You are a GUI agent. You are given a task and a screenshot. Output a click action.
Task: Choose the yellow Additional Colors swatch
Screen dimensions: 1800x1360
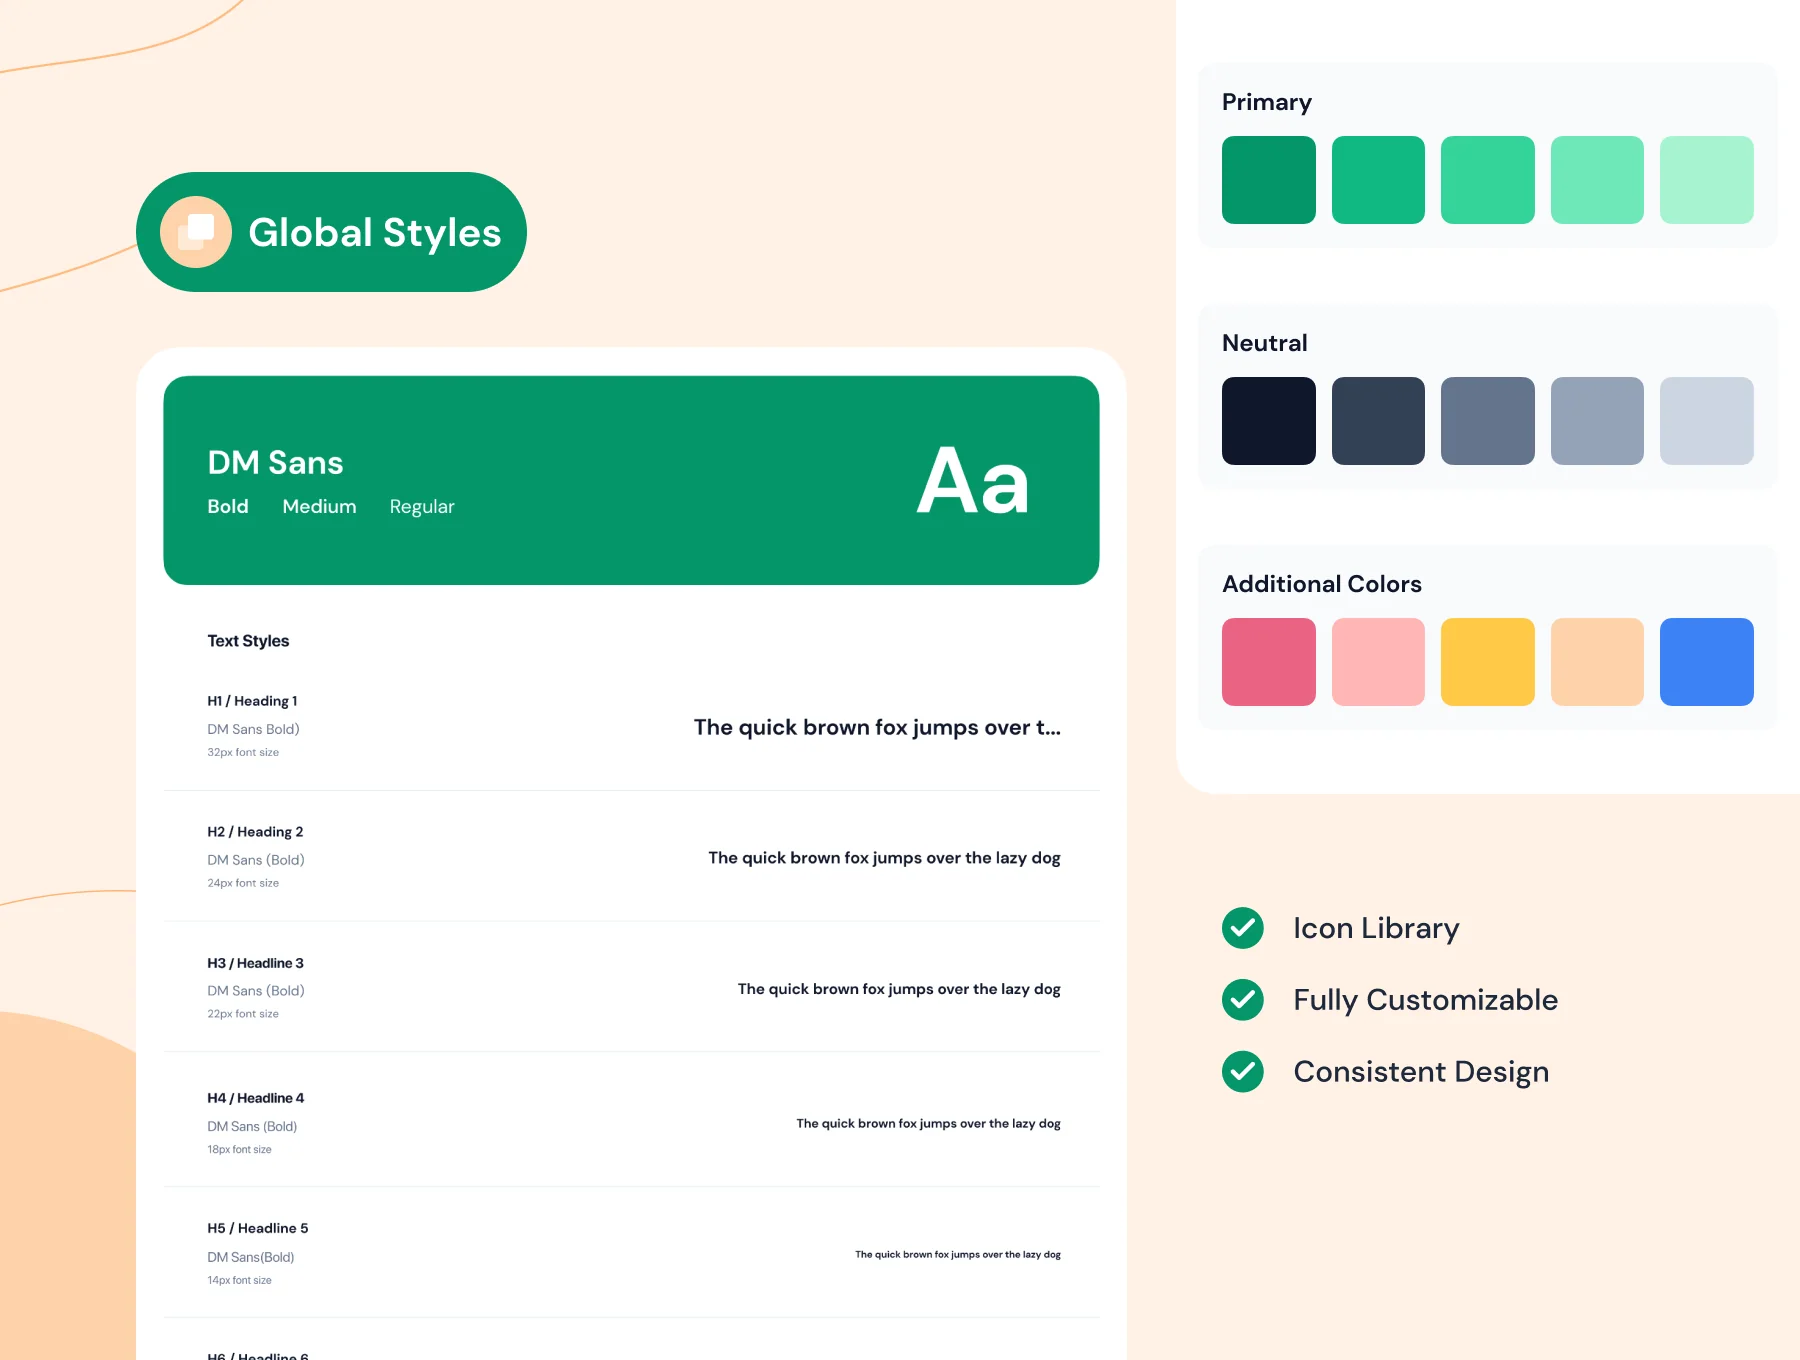click(1488, 662)
